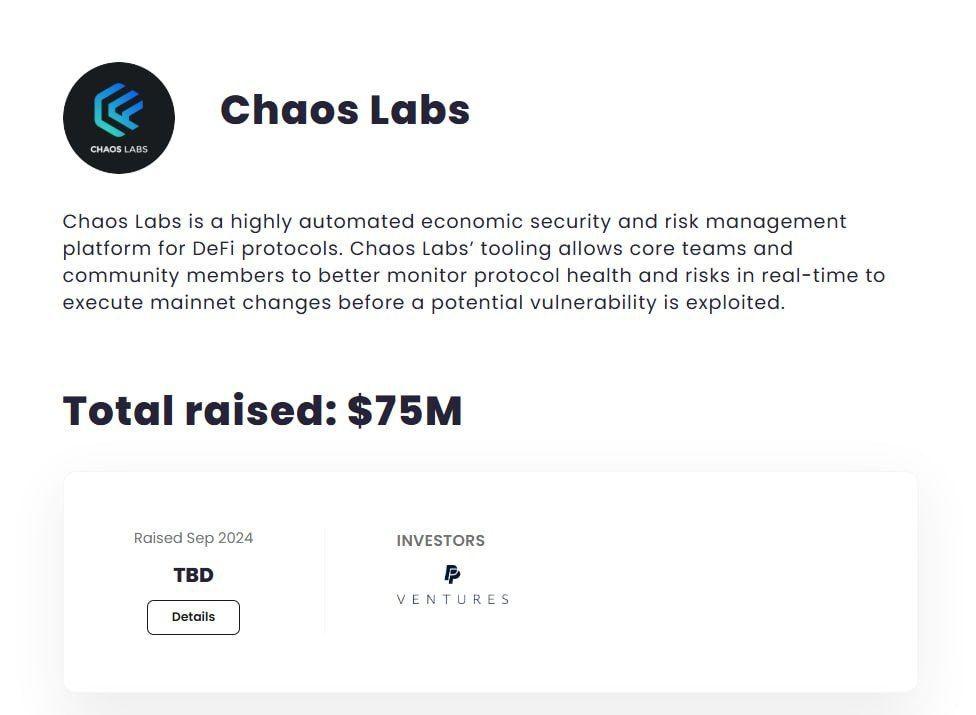Click the INVESTORS section label
976x715 pixels.
point(441,541)
